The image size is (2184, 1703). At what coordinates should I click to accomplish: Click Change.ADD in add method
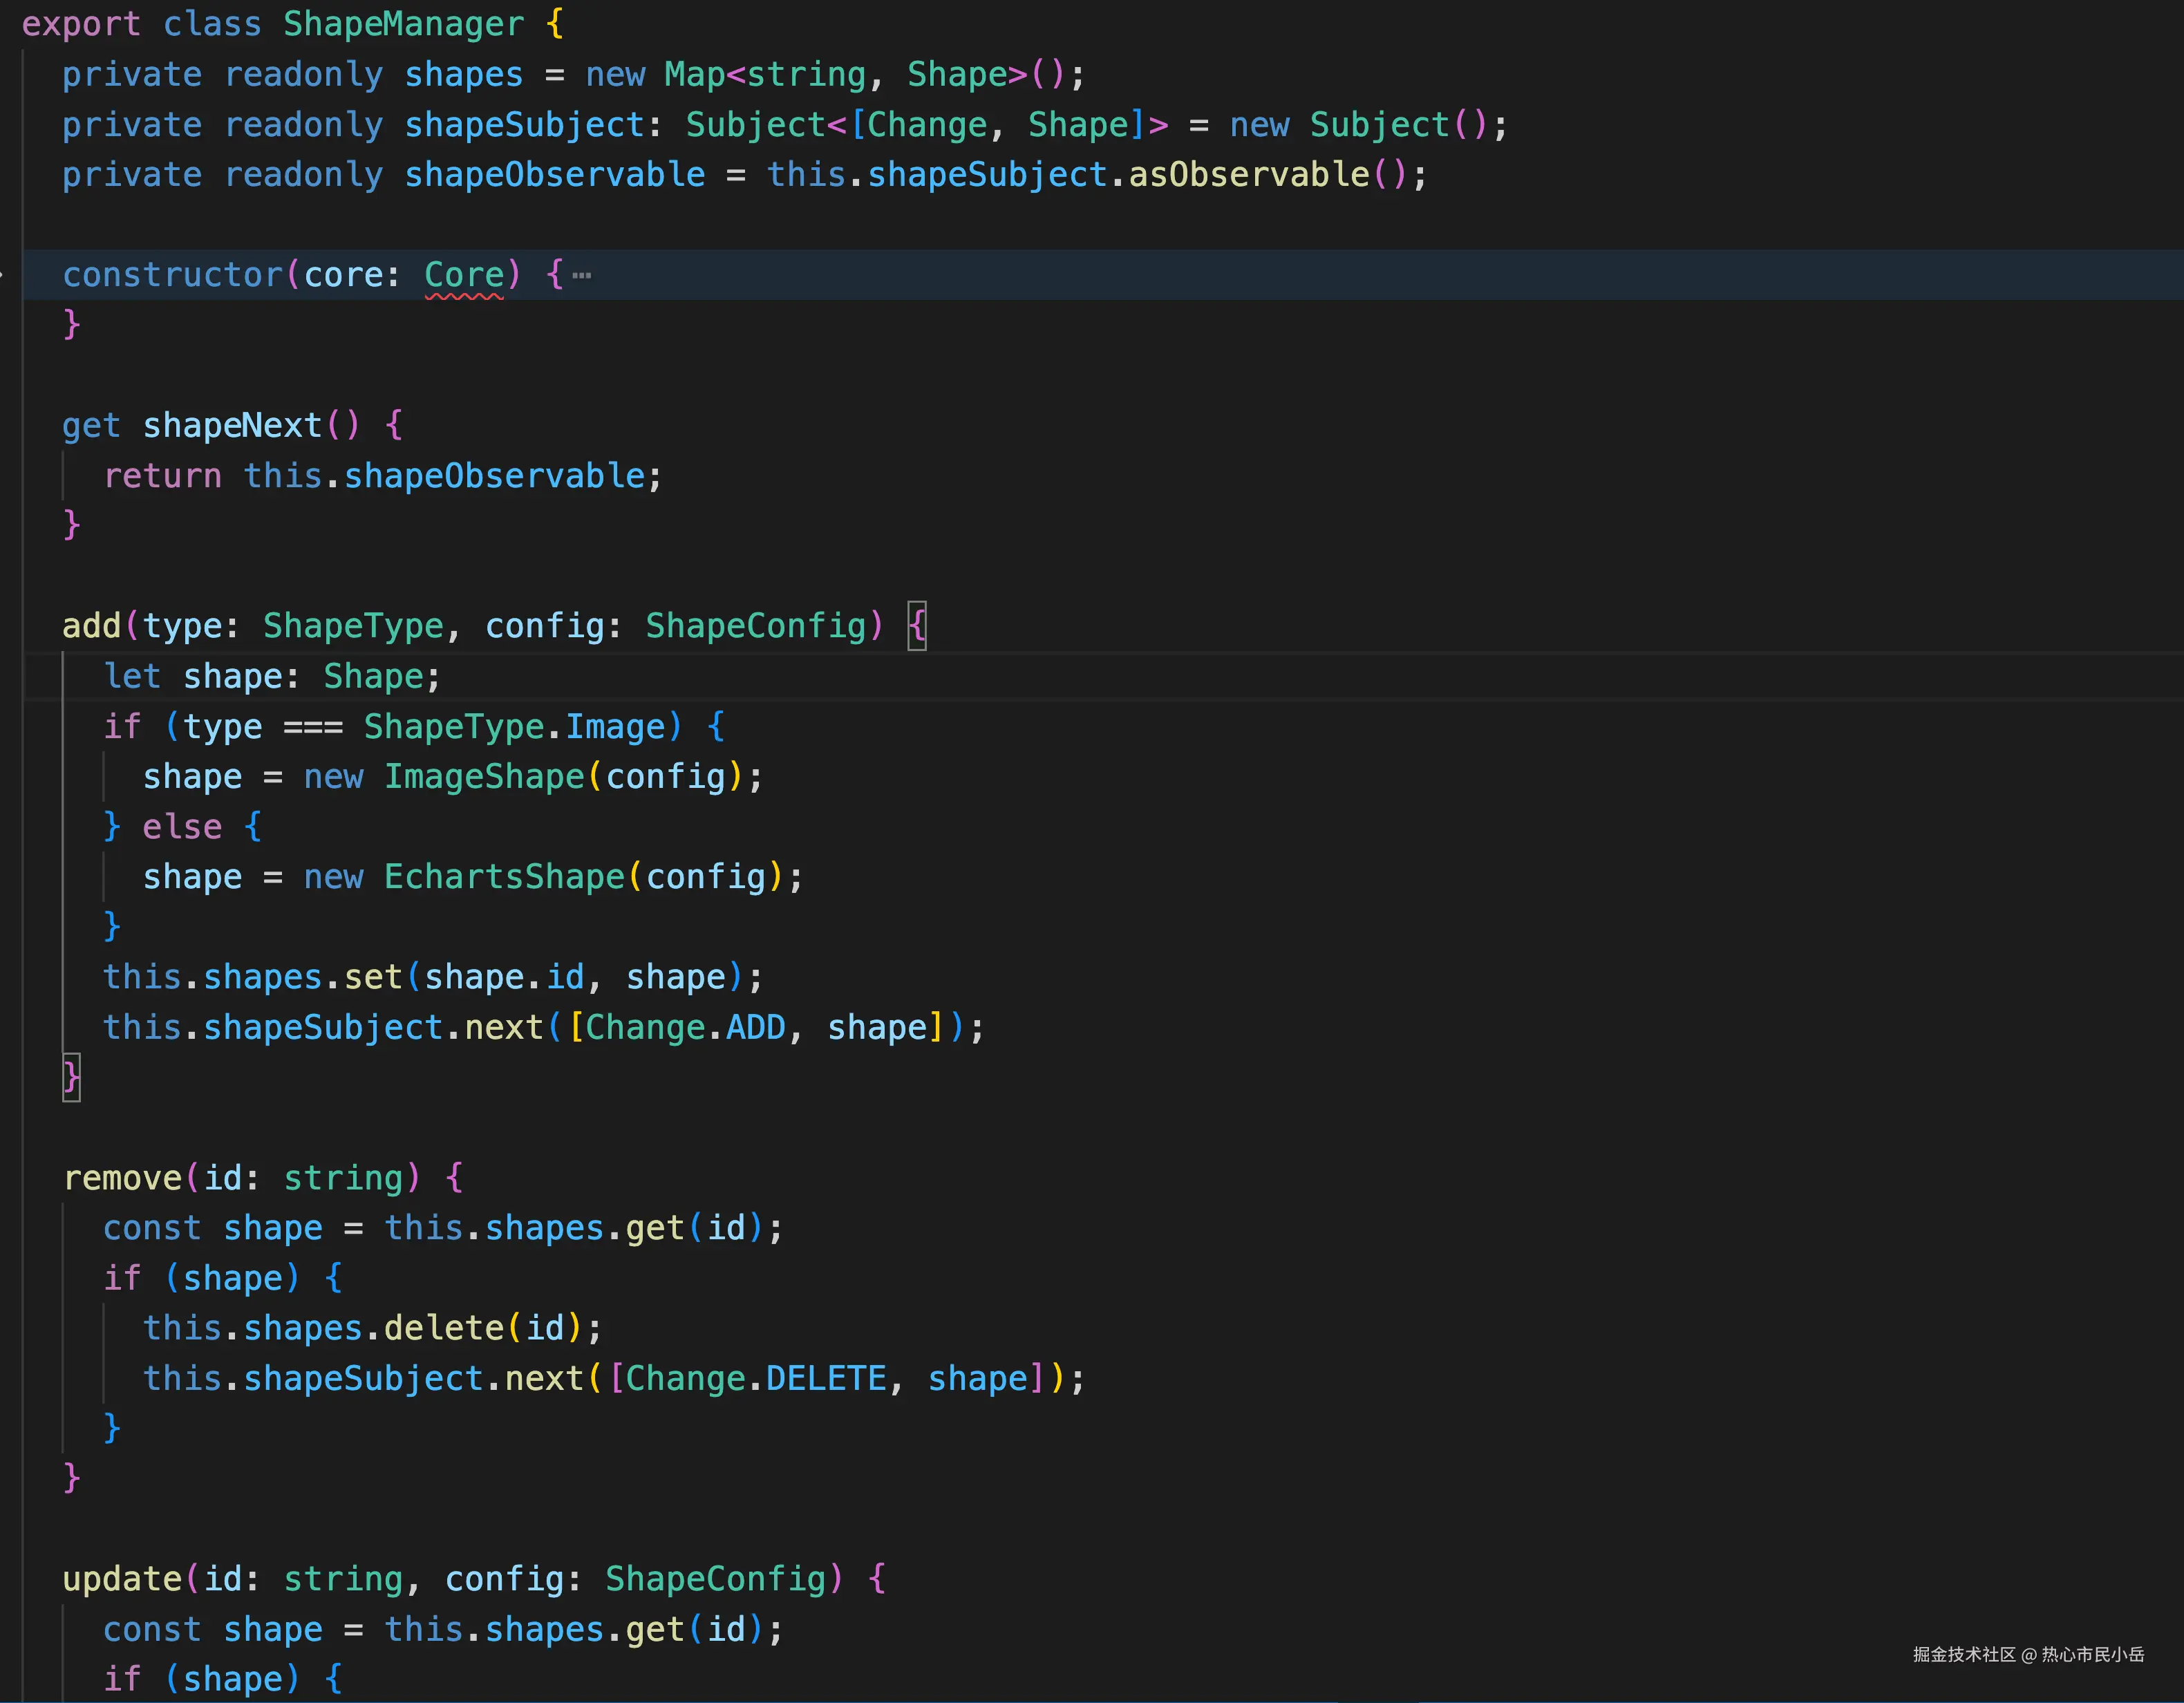[x=686, y=1027]
